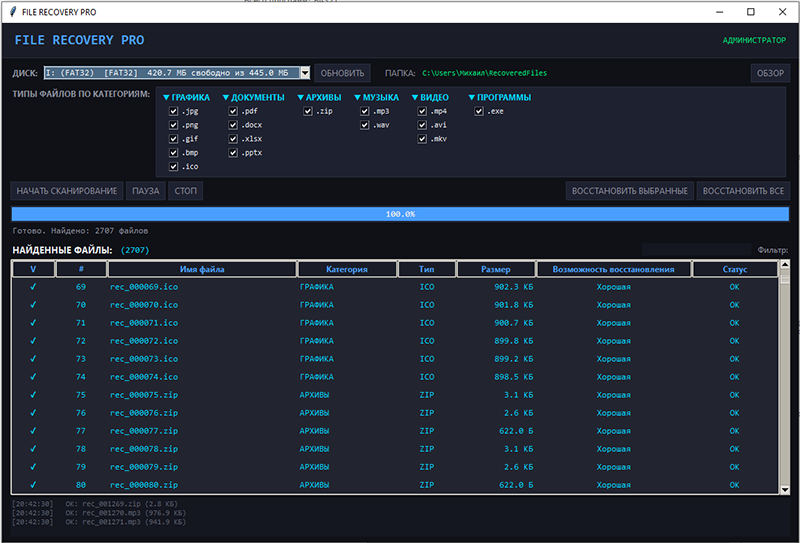
Task: Maximize the File Recovery Pro window
Action: pos(750,11)
